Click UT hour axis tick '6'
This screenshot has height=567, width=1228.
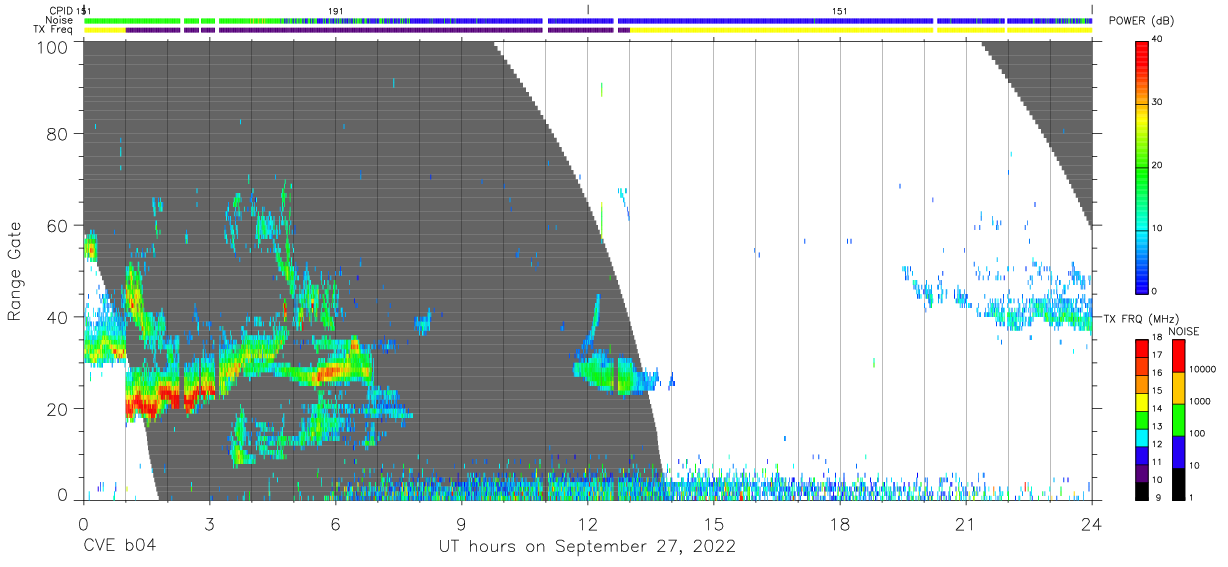point(335,523)
